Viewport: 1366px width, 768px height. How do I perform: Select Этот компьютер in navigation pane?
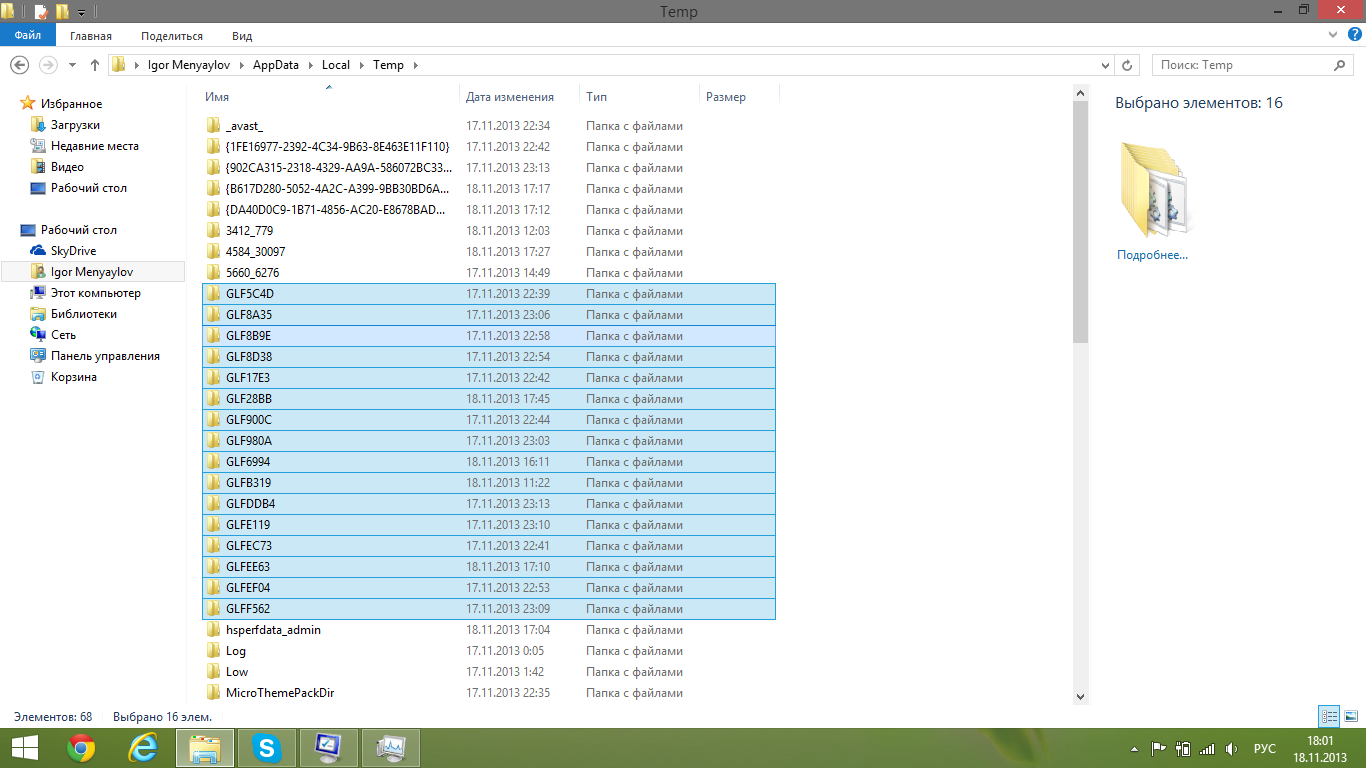[95, 293]
